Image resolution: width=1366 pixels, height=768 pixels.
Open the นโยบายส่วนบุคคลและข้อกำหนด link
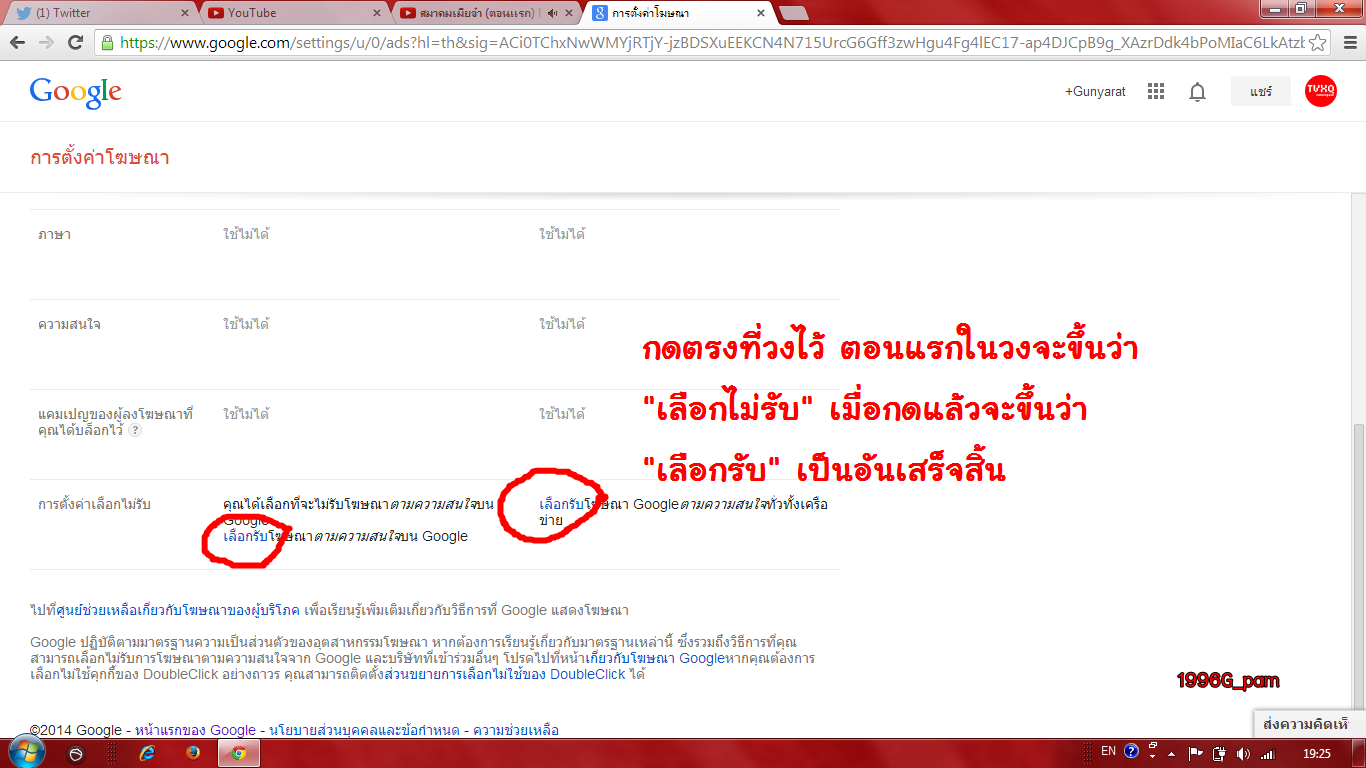[364, 730]
